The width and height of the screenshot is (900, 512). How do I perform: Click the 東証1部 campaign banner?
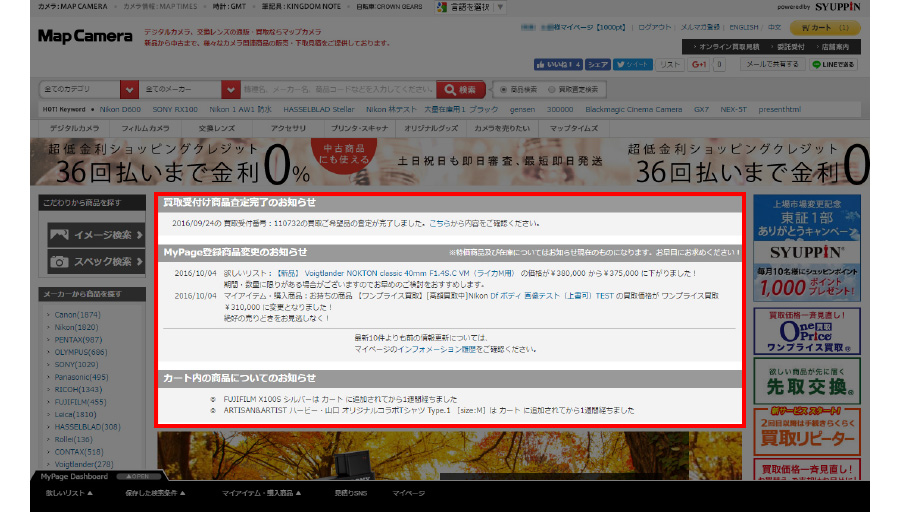click(x=806, y=248)
